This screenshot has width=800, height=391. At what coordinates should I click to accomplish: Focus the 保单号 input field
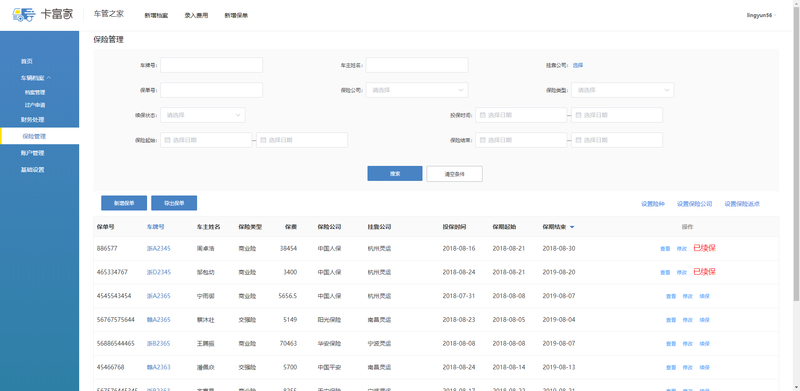(x=212, y=90)
